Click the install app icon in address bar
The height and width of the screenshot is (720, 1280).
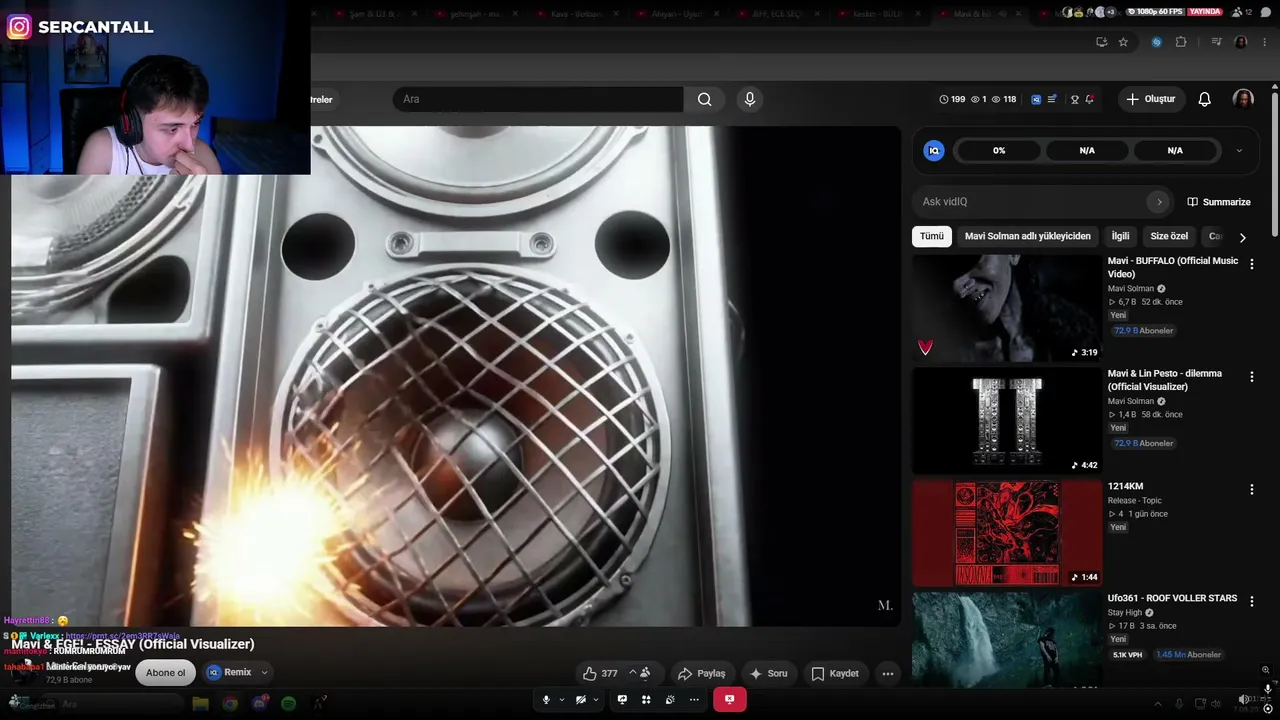tap(1101, 42)
